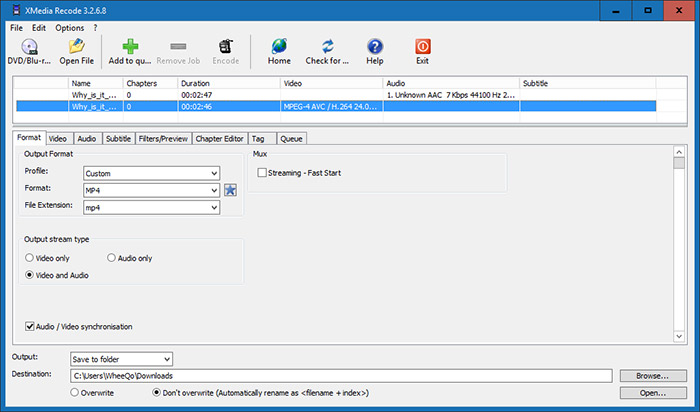The width and height of the screenshot is (700, 412).
Task: Open the Edit menu
Action: pyautogui.click(x=39, y=28)
